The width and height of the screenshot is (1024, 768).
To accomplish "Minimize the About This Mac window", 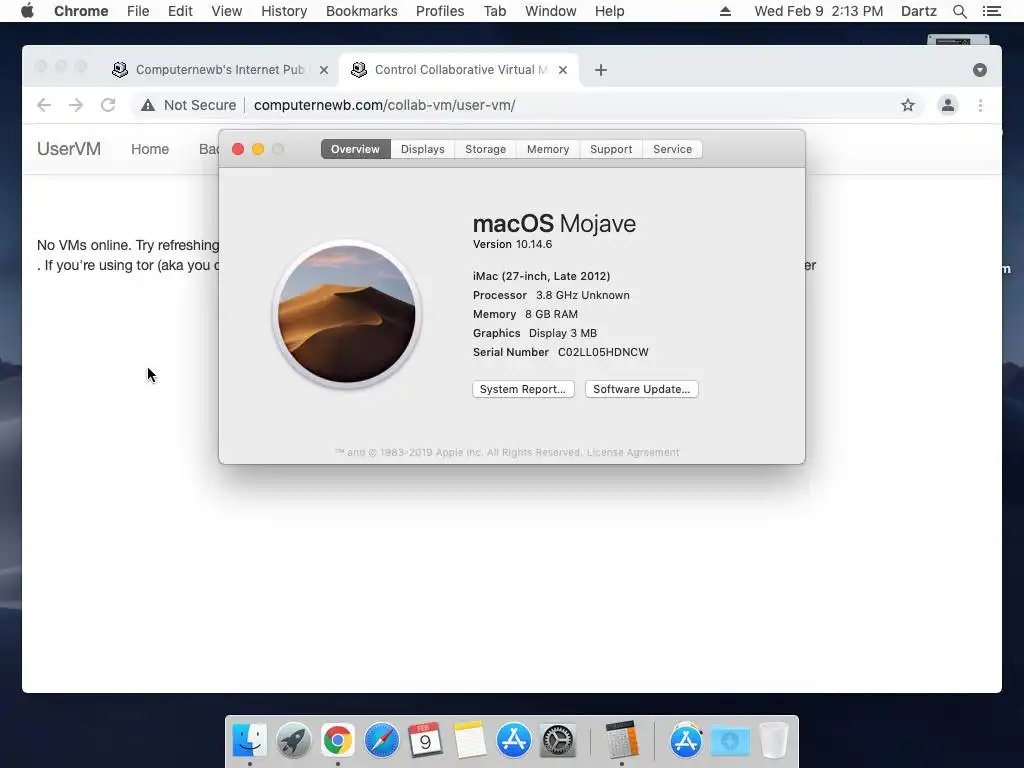I will tap(258, 149).
